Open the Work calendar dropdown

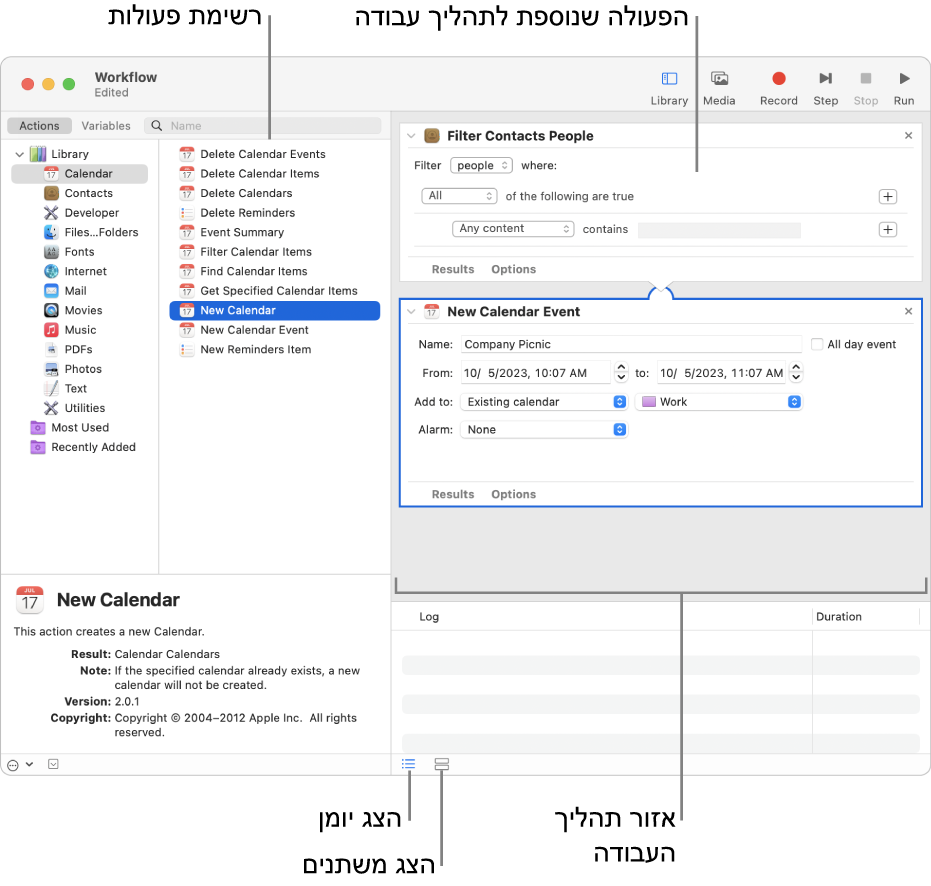(x=718, y=402)
